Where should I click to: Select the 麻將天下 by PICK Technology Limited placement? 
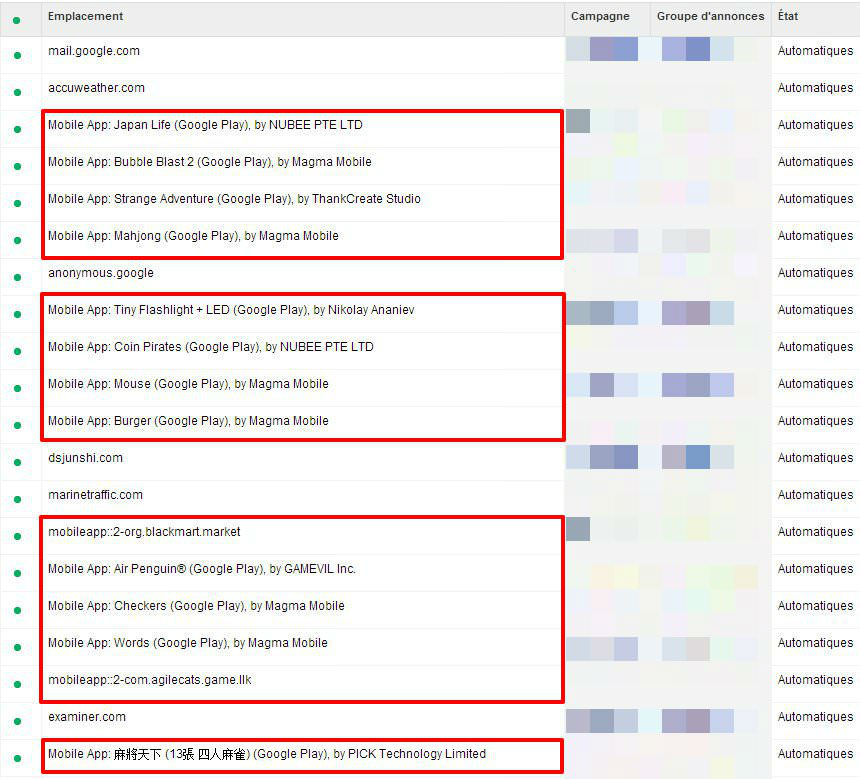(267, 754)
